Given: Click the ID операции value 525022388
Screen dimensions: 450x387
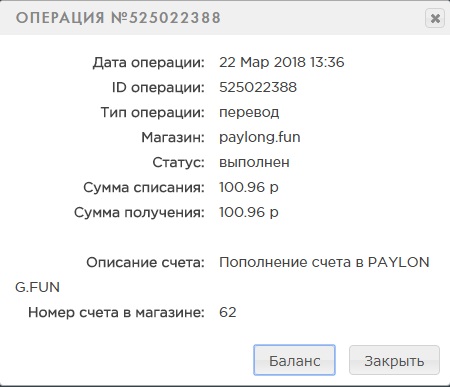Looking at the screenshot, I should point(258,87).
